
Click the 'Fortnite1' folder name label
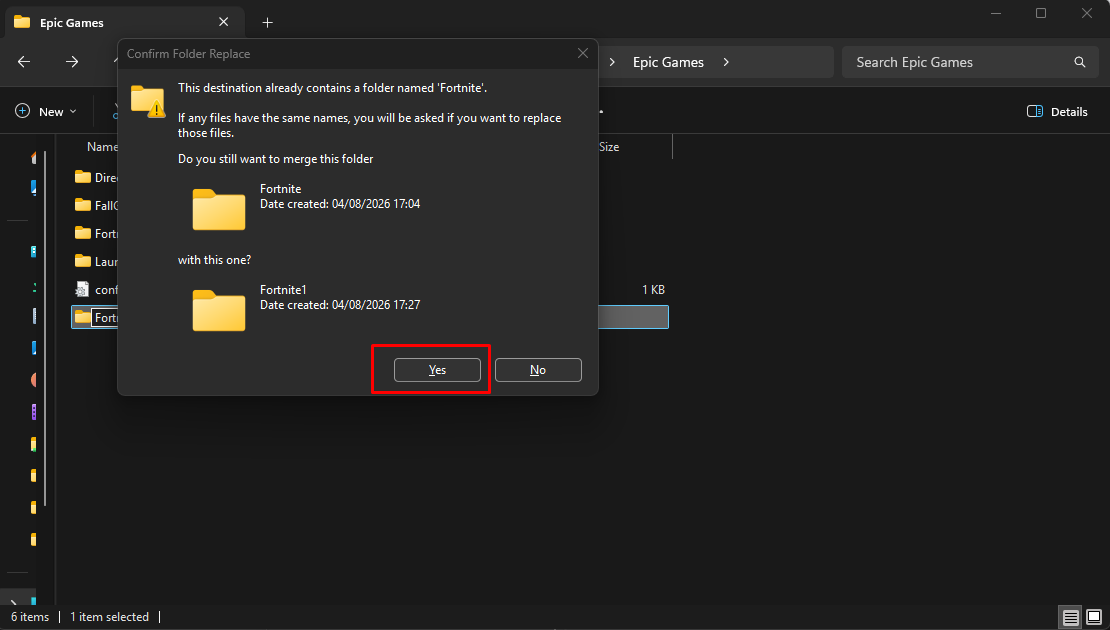point(283,290)
